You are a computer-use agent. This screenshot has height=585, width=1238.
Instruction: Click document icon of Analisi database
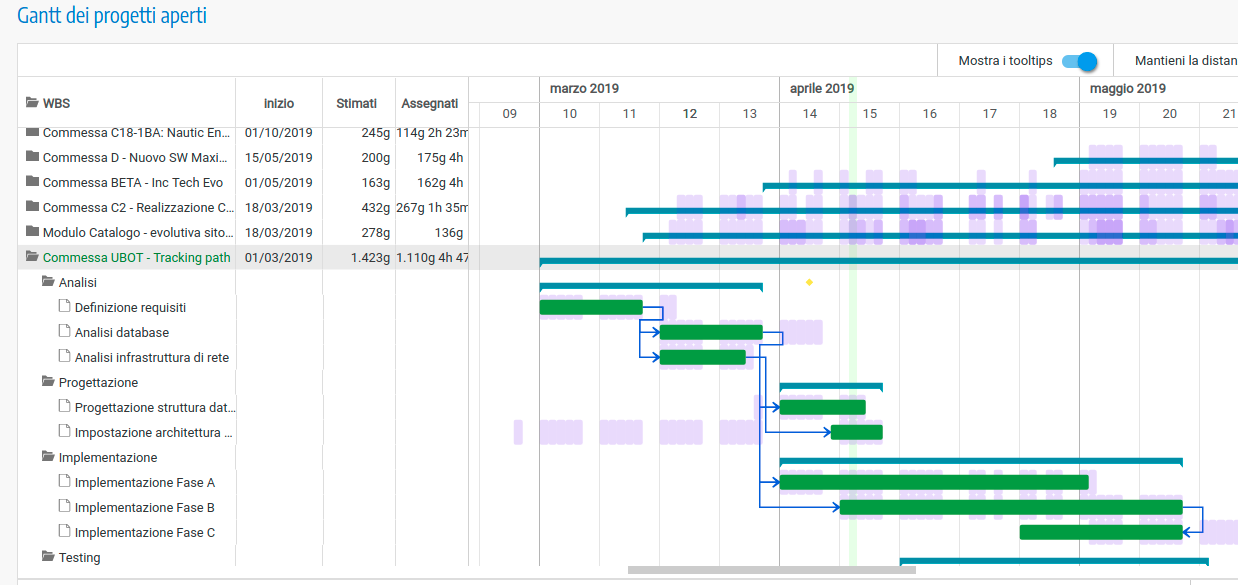[65, 332]
